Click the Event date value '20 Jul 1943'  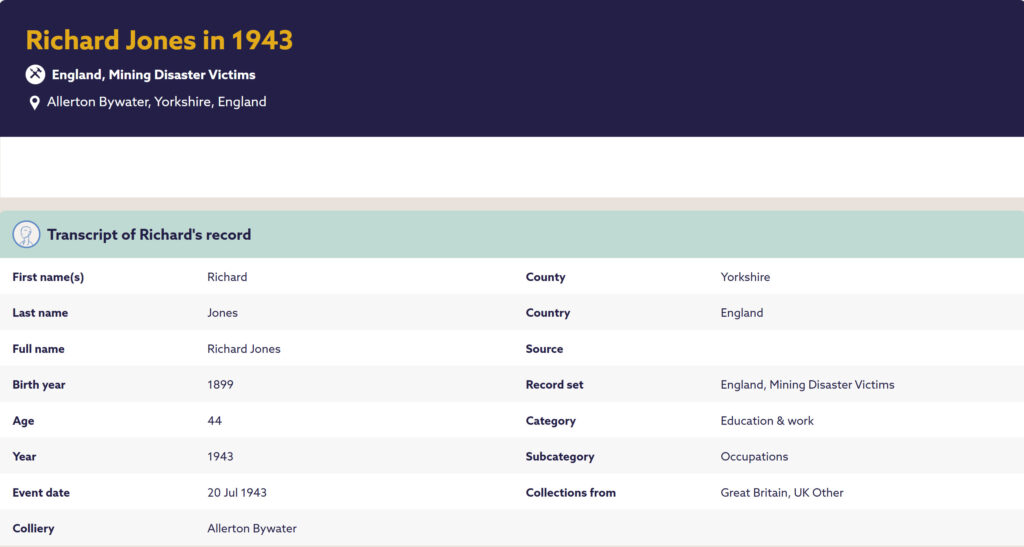[x=236, y=493]
